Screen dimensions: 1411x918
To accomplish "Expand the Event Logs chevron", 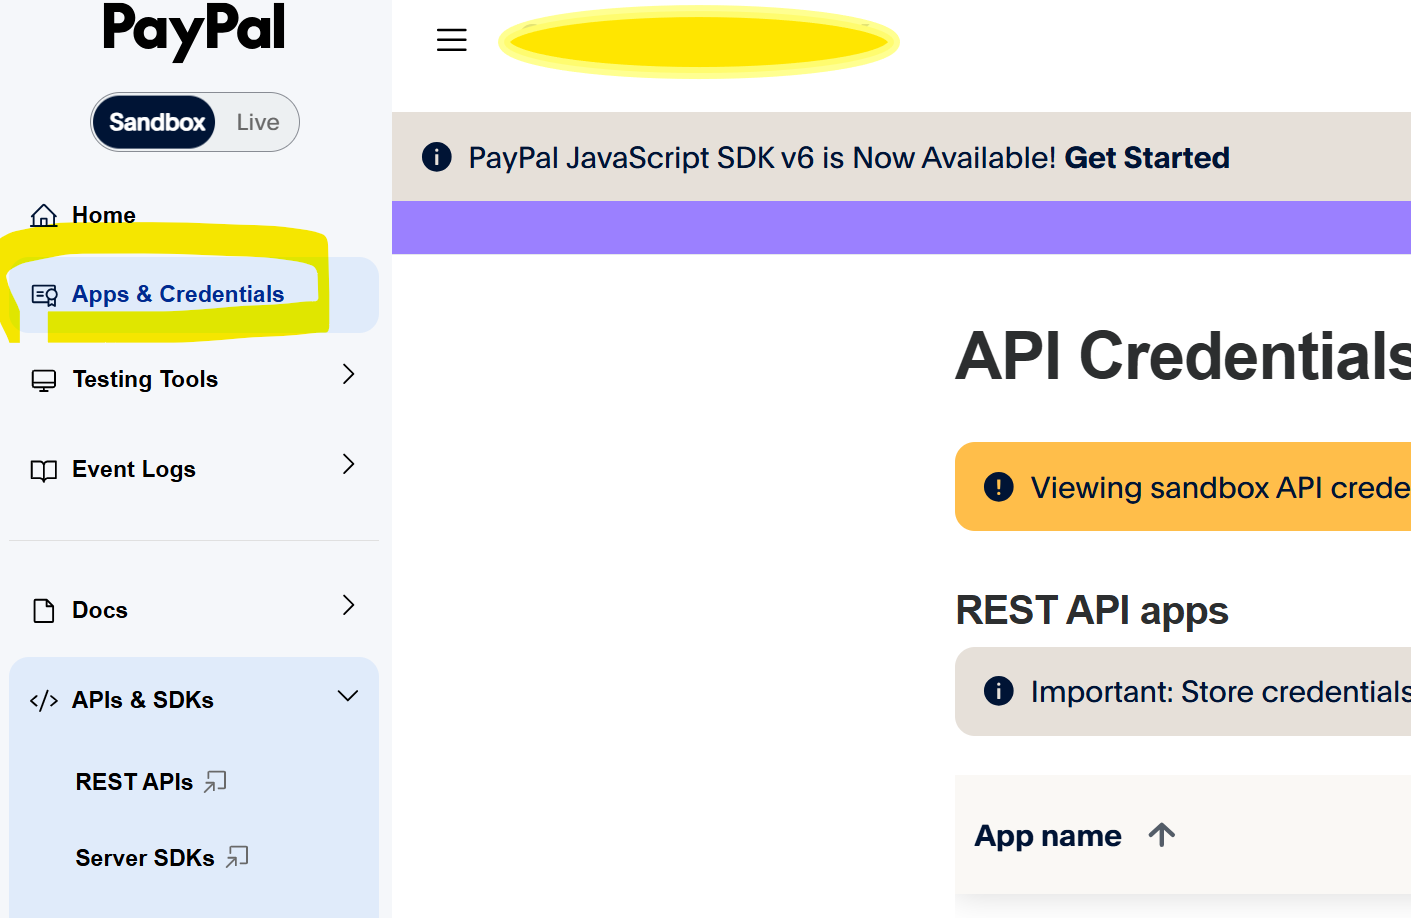I will 348,464.
